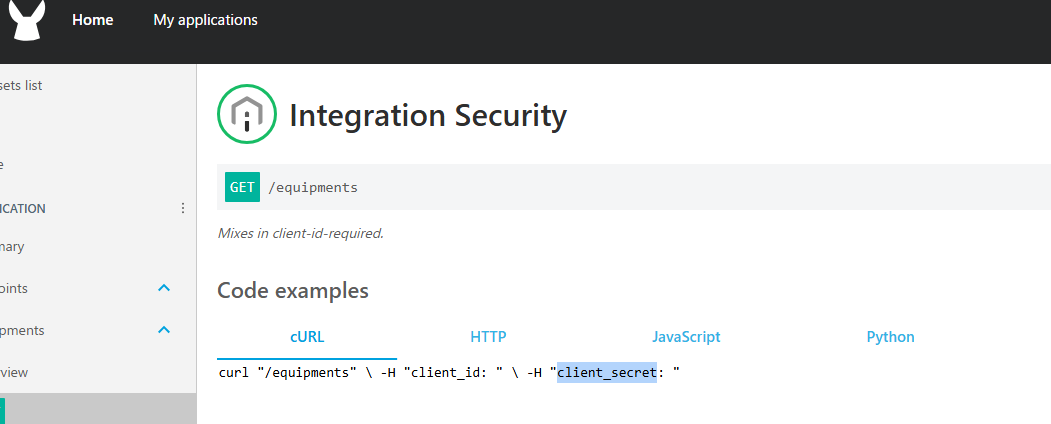Open the Overview item under equipments
This screenshot has height=424, width=1051.
coord(14,372)
